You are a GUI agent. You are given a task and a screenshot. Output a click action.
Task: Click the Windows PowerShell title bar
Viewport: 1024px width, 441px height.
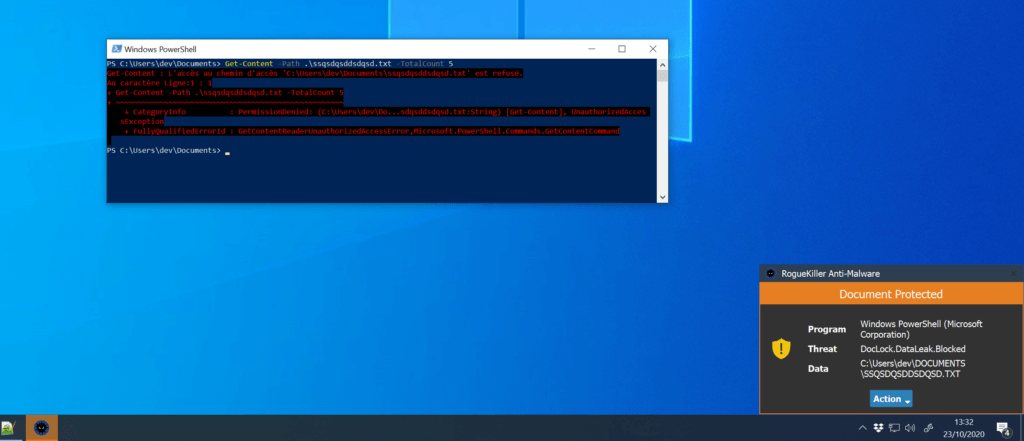350,48
